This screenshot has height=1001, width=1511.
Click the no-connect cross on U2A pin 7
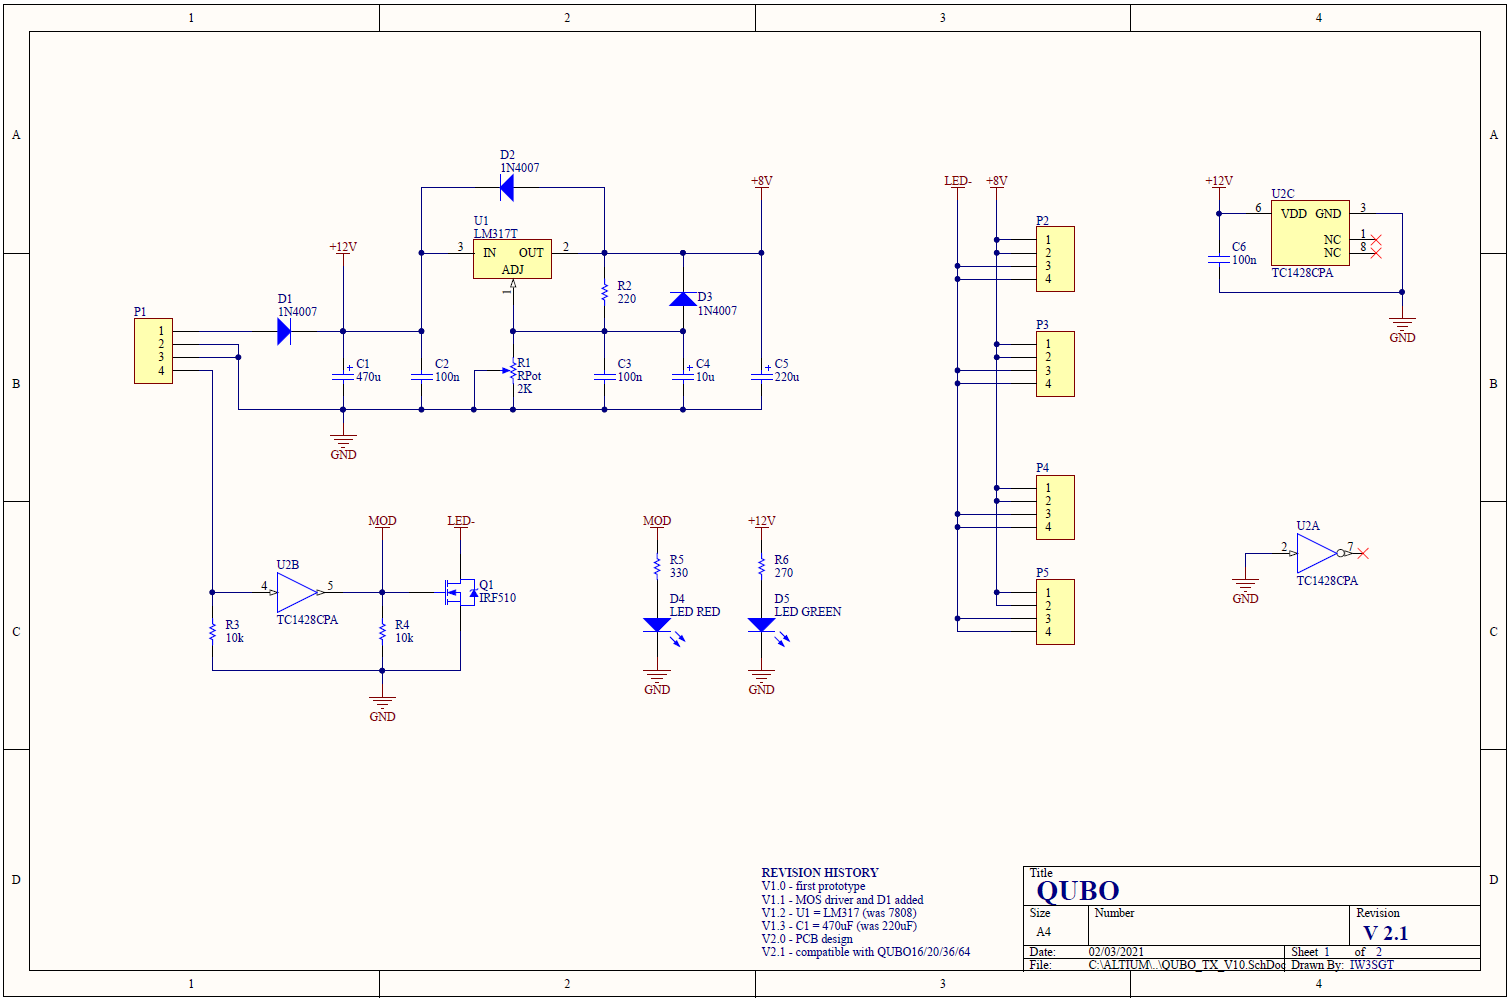1362,553
